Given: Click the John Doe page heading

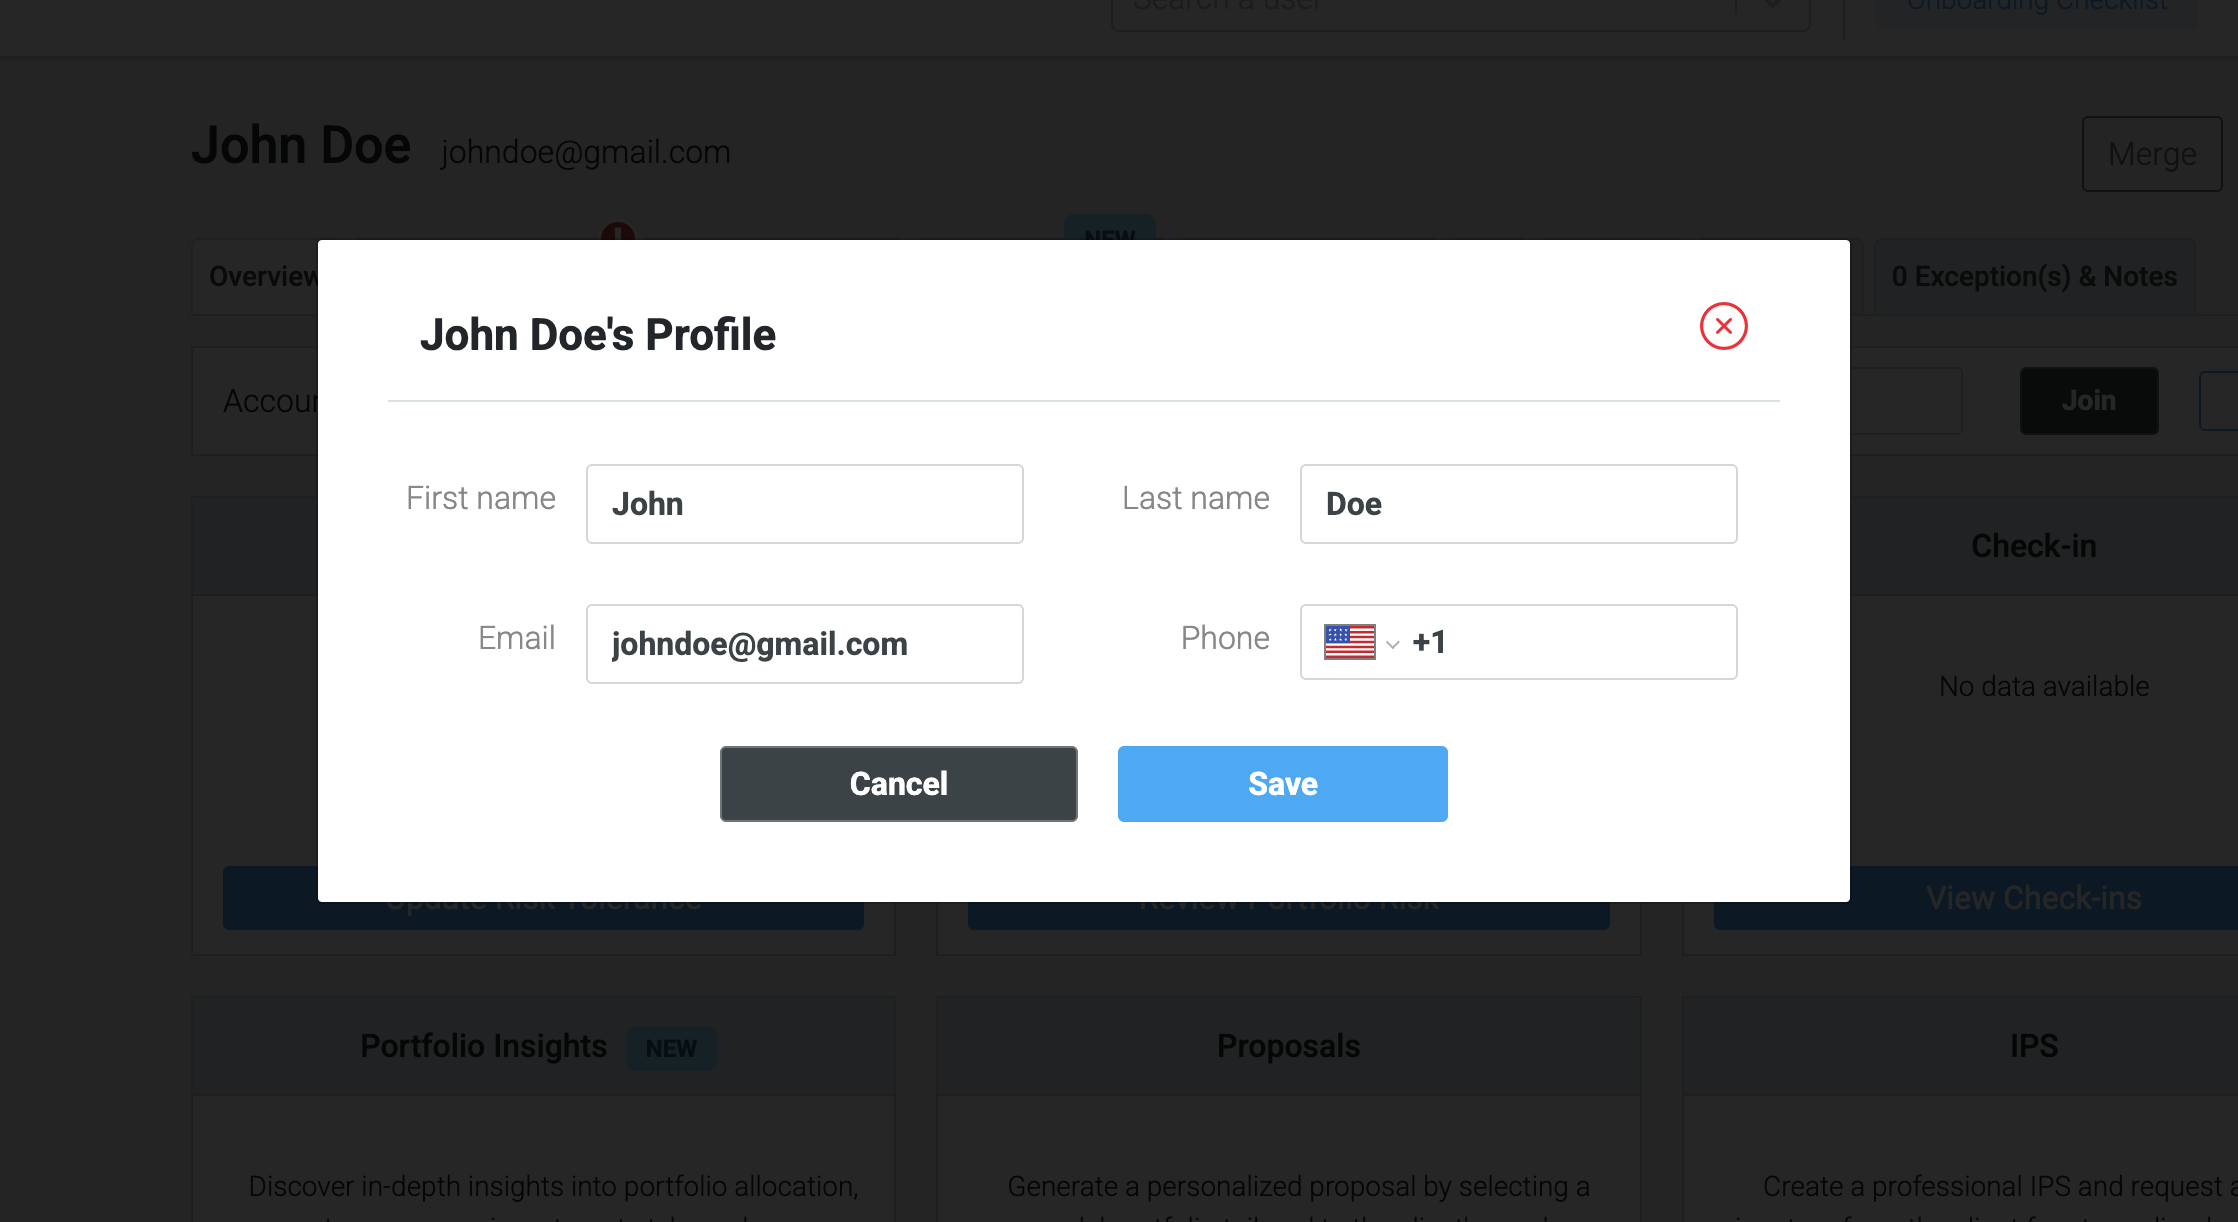Looking at the screenshot, I should tap(301, 146).
